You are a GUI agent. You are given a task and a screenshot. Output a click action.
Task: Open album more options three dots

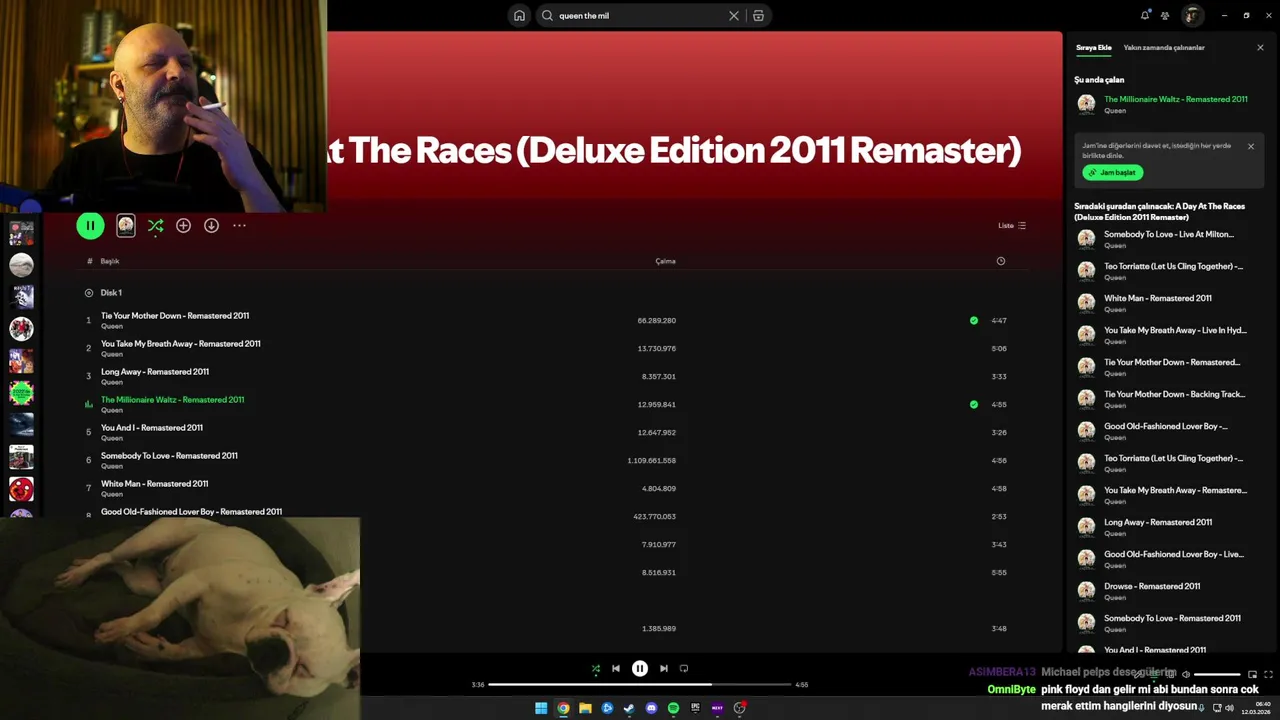(x=239, y=226)
